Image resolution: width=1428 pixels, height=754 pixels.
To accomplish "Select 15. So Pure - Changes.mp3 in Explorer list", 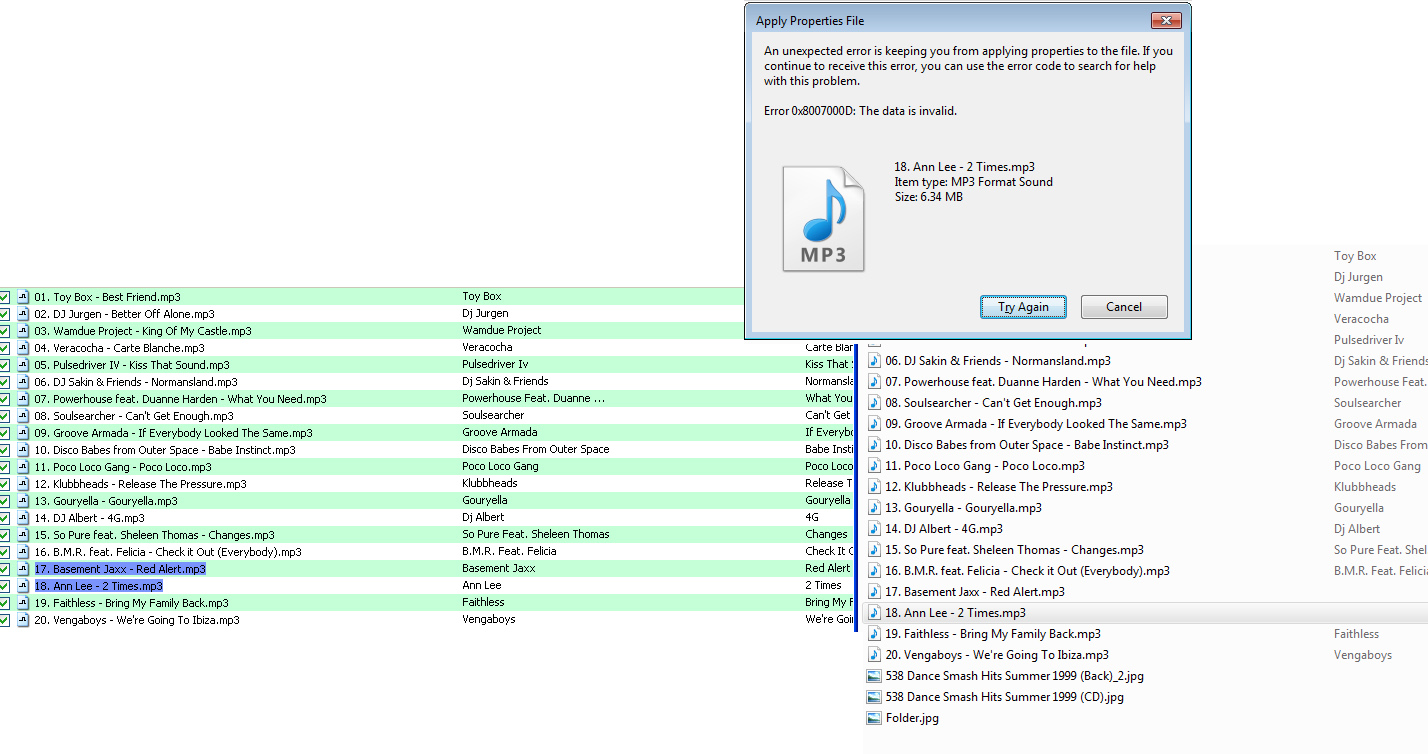I will point(1014,550).
